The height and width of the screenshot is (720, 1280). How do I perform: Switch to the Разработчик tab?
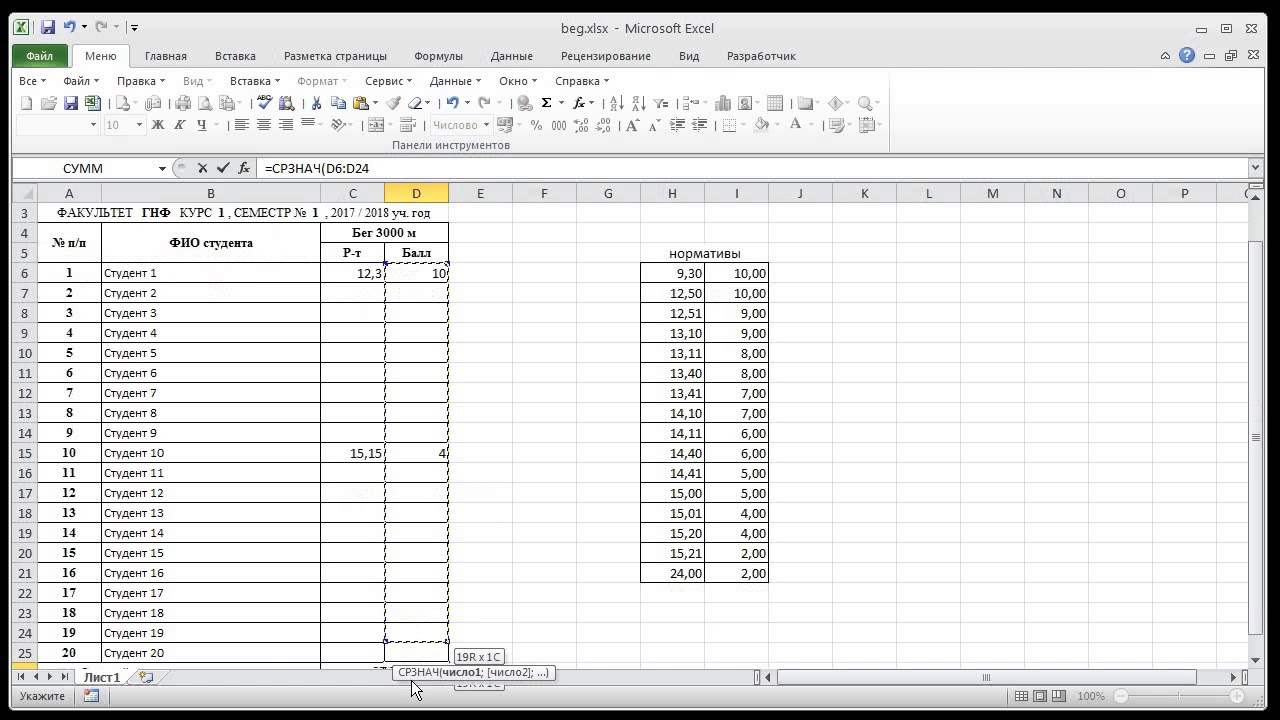[x=761, y=56]
